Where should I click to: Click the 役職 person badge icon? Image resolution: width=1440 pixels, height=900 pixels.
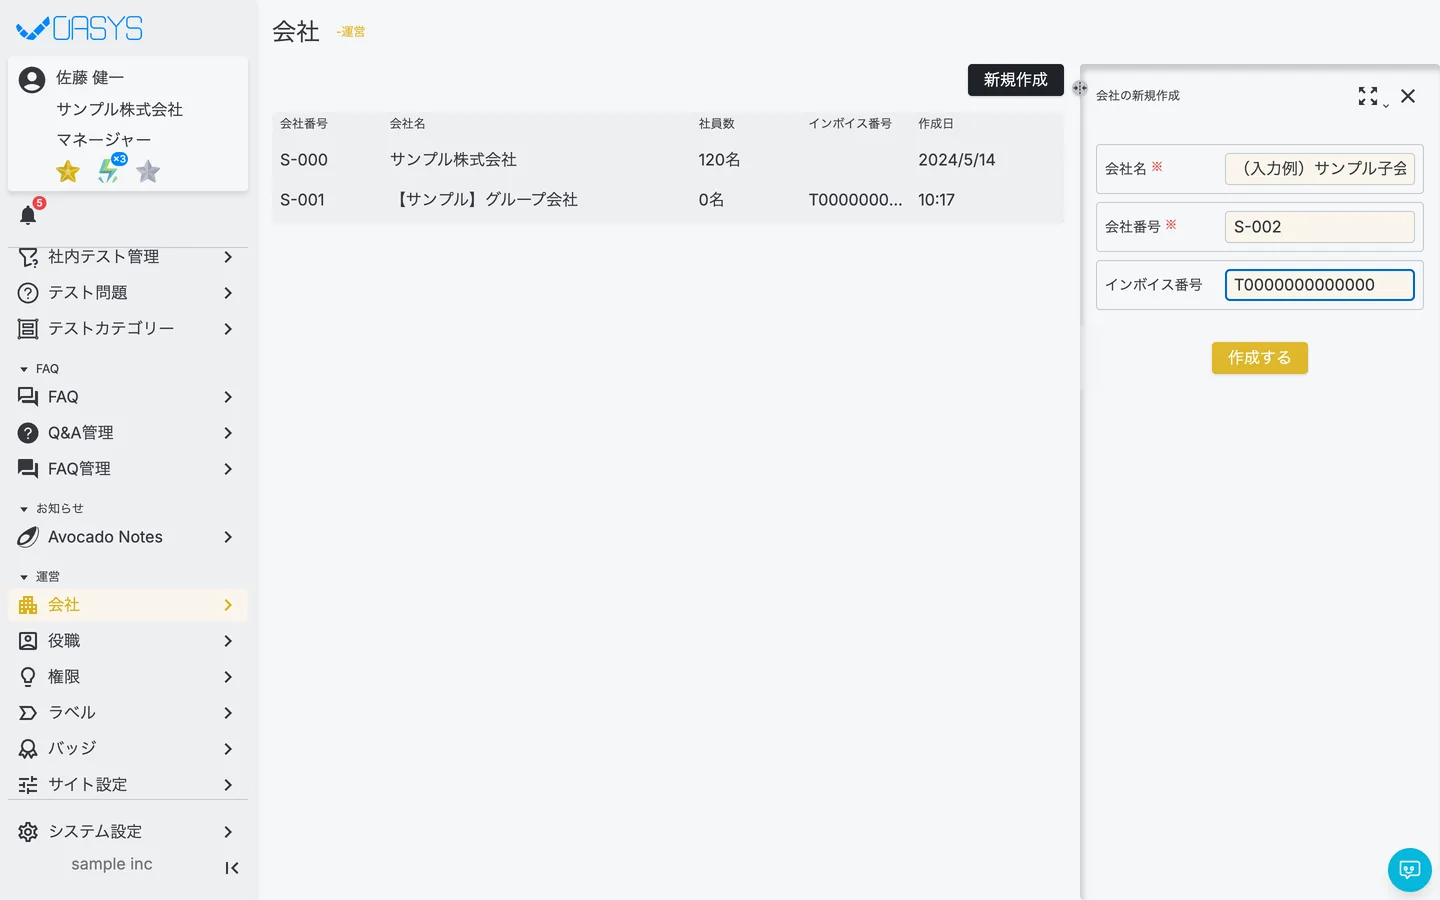28,641
